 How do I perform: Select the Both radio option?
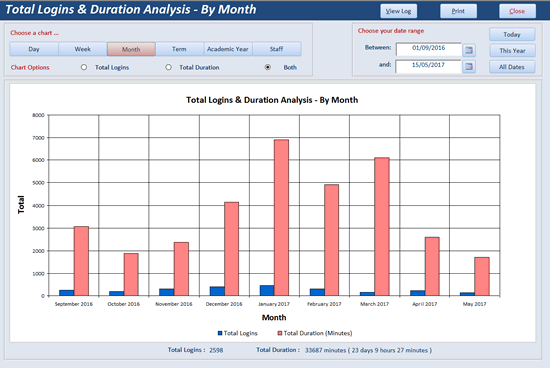tap(268, 67)
